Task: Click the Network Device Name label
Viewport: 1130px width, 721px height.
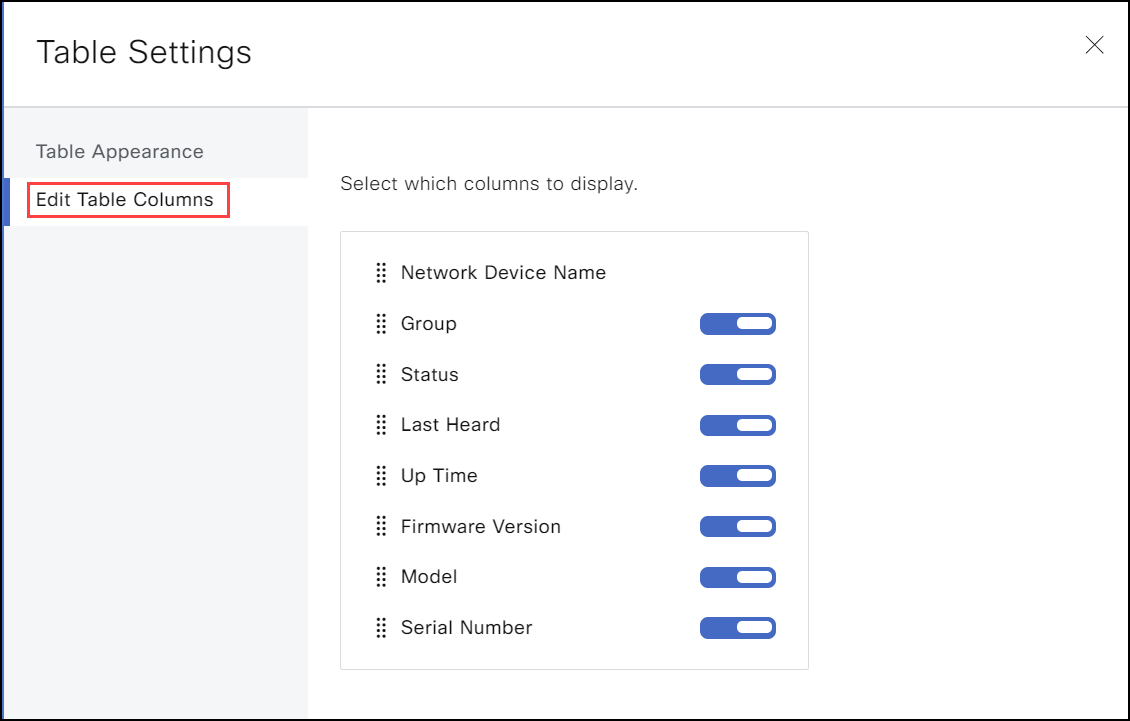Action: coord(503,273)
